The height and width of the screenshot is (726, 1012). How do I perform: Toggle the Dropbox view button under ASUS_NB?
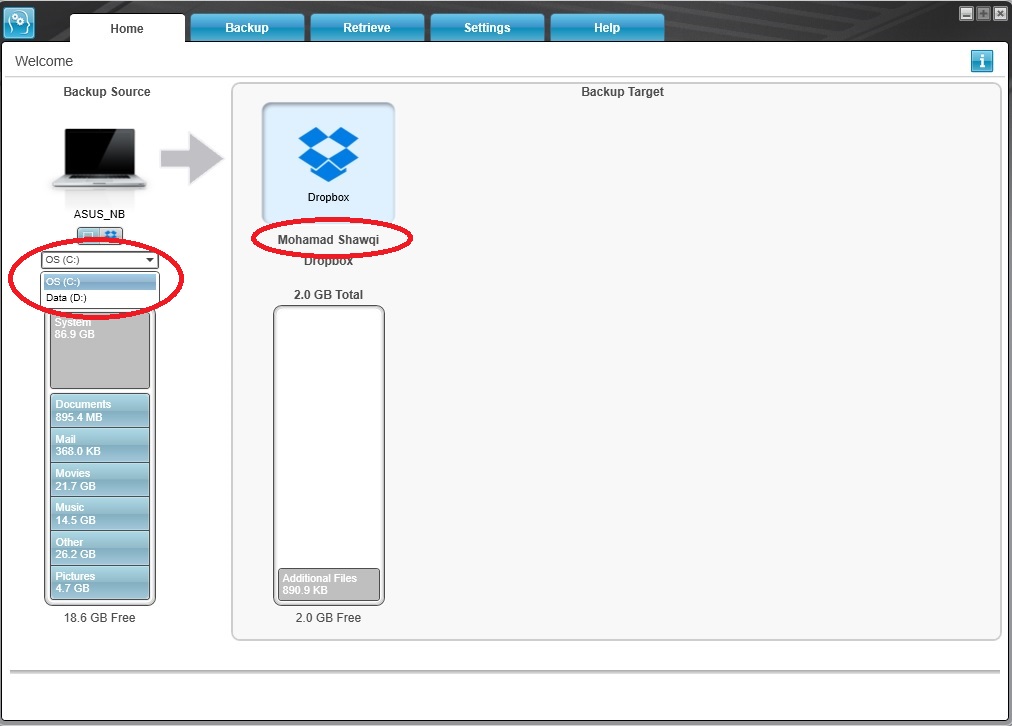(111, 235)
